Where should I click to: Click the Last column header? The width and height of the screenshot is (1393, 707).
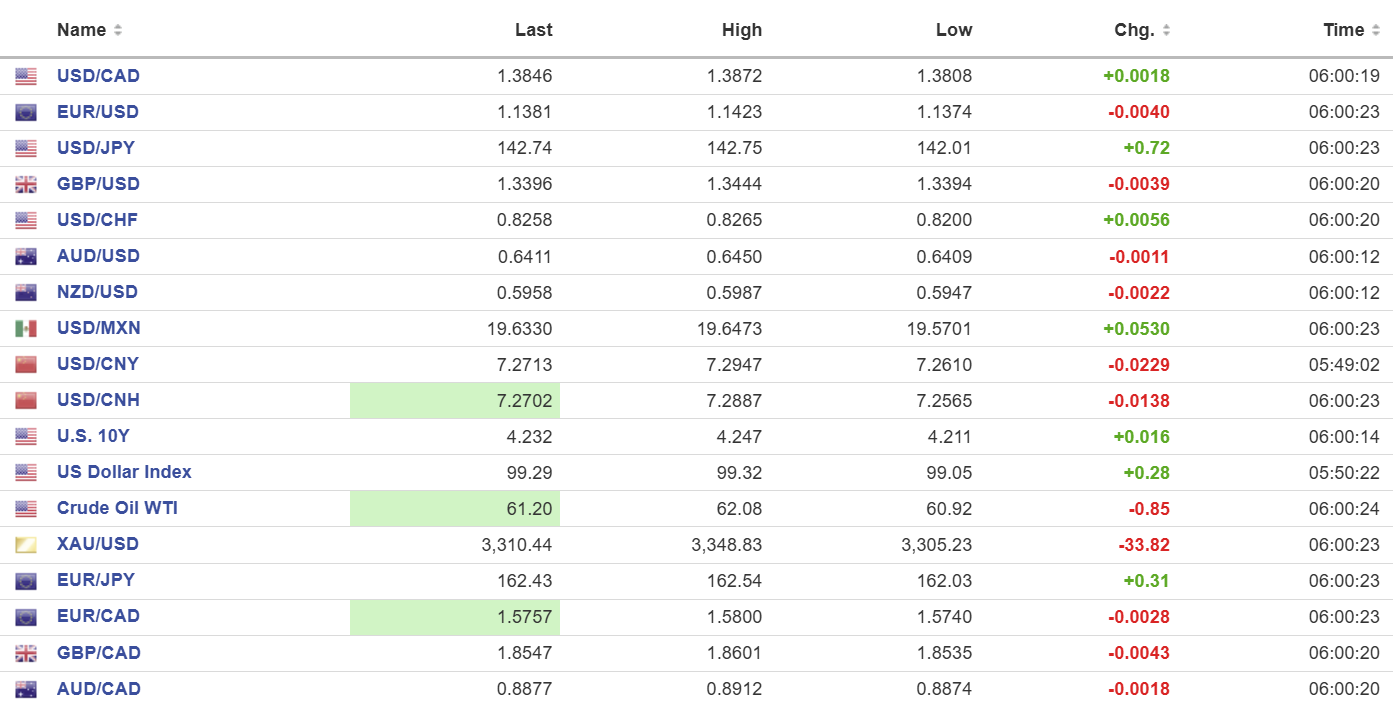pos(533,30)
